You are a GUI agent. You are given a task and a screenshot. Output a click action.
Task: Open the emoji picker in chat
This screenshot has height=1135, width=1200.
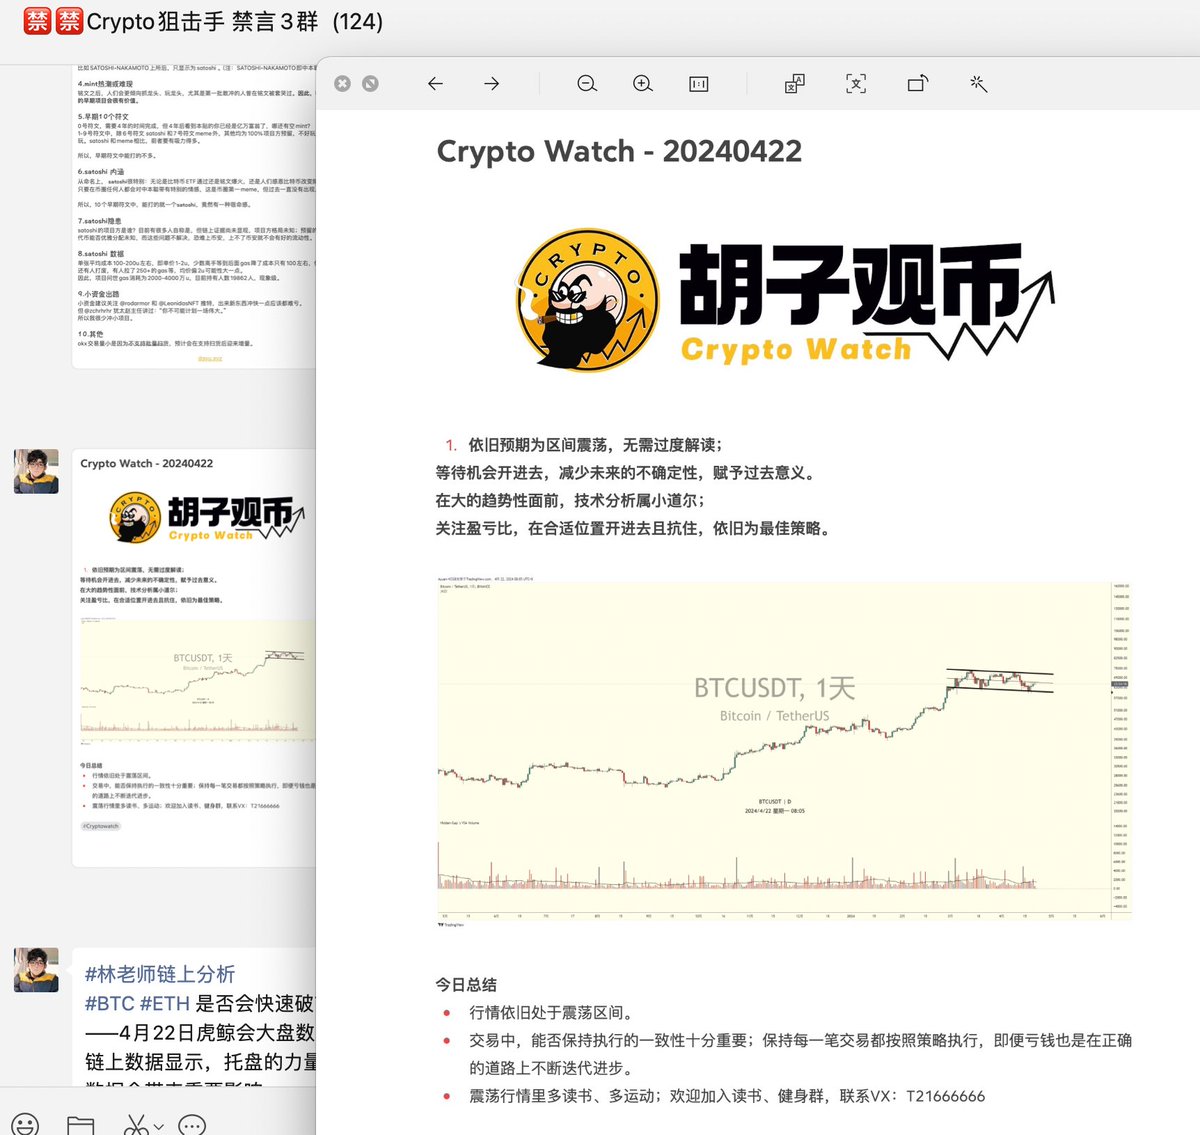point(25,1124)
